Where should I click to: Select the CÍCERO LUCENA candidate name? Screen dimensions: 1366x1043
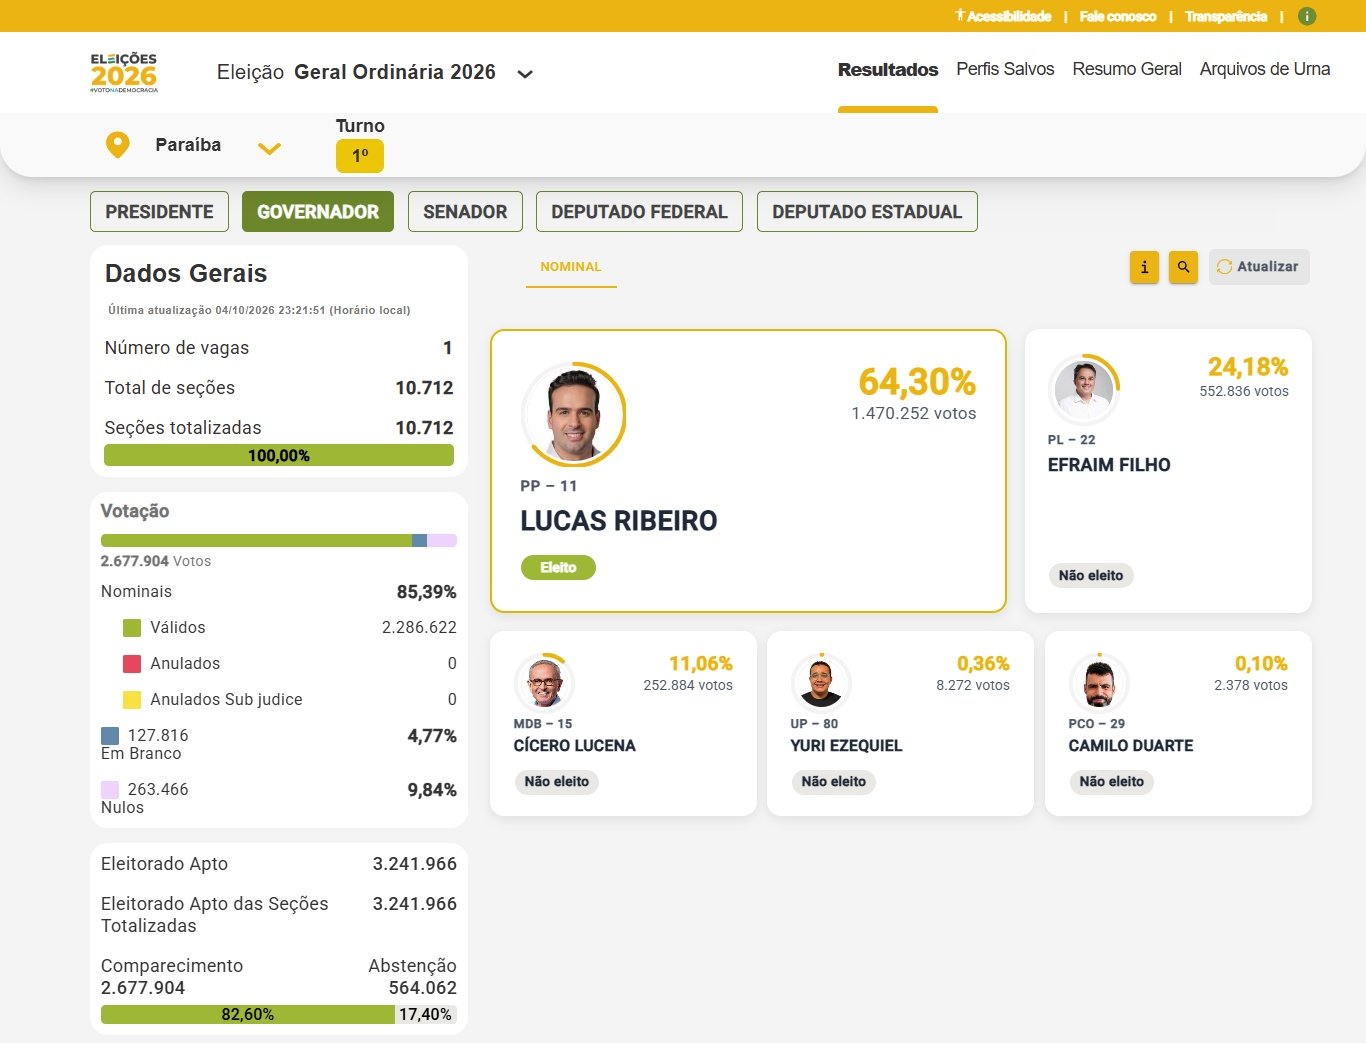[x=575, y=746]
